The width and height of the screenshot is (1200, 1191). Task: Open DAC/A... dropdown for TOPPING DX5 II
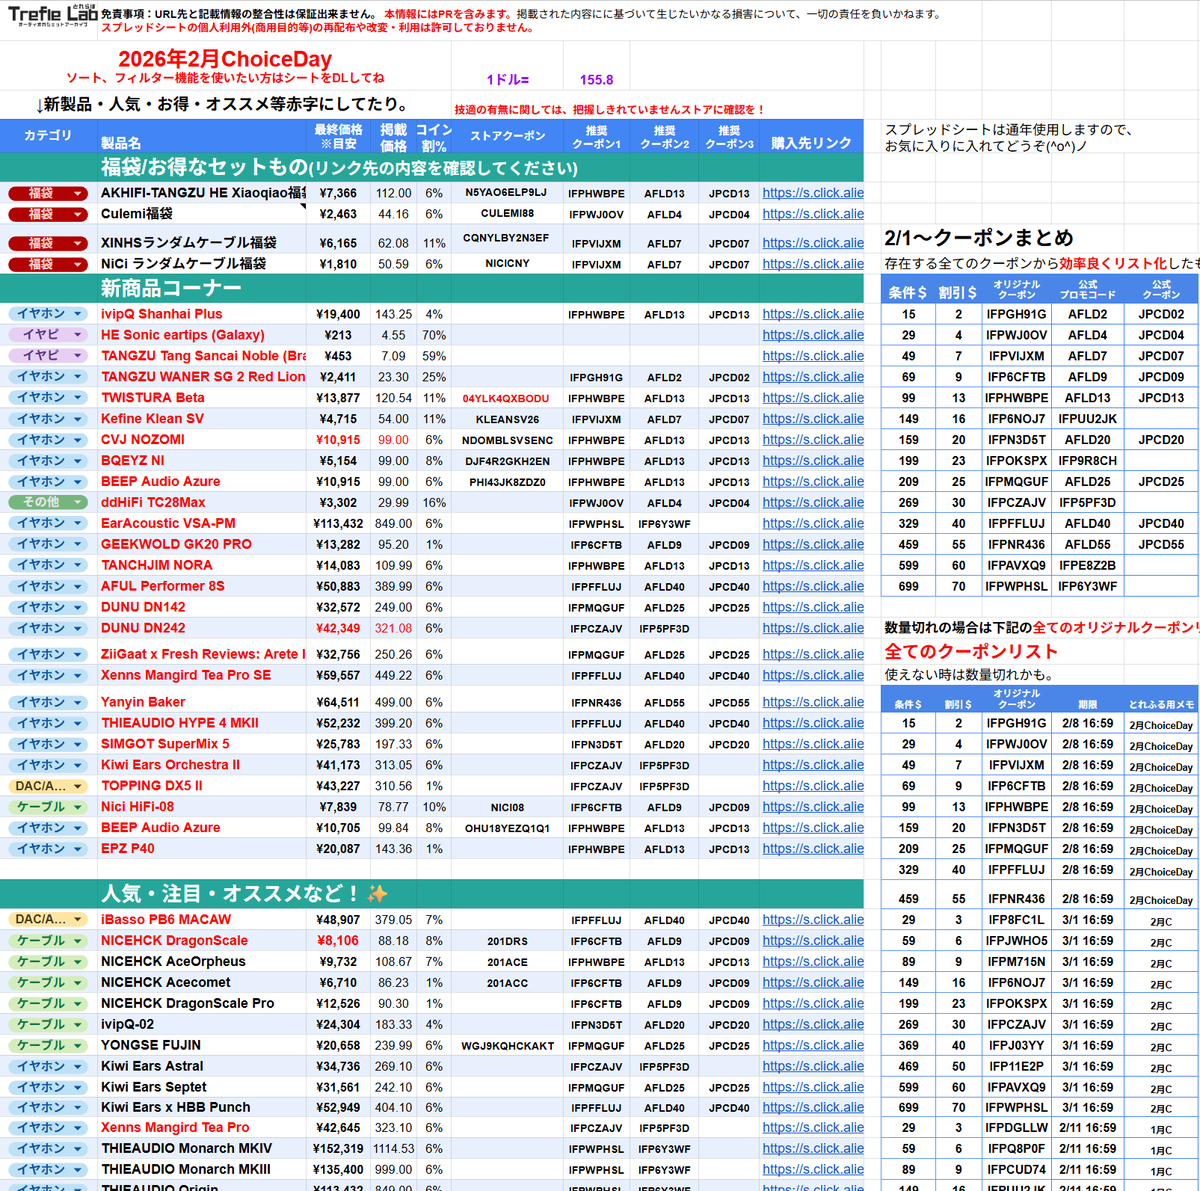pos(48,786)
